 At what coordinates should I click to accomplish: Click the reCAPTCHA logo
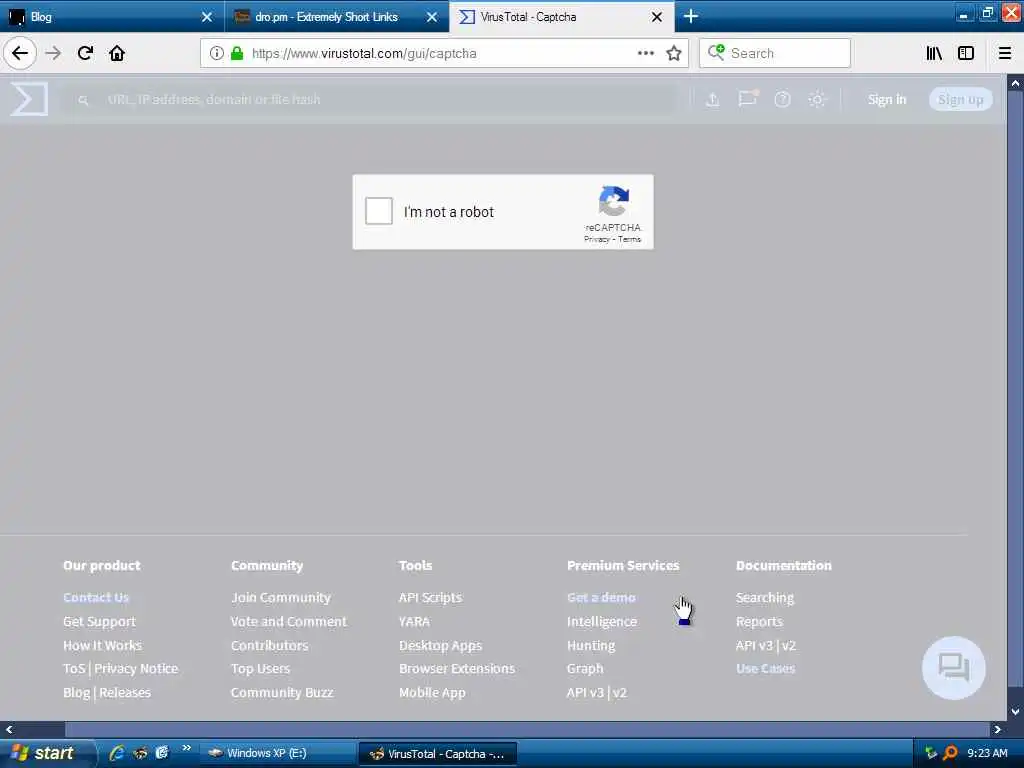pos(613,200)
